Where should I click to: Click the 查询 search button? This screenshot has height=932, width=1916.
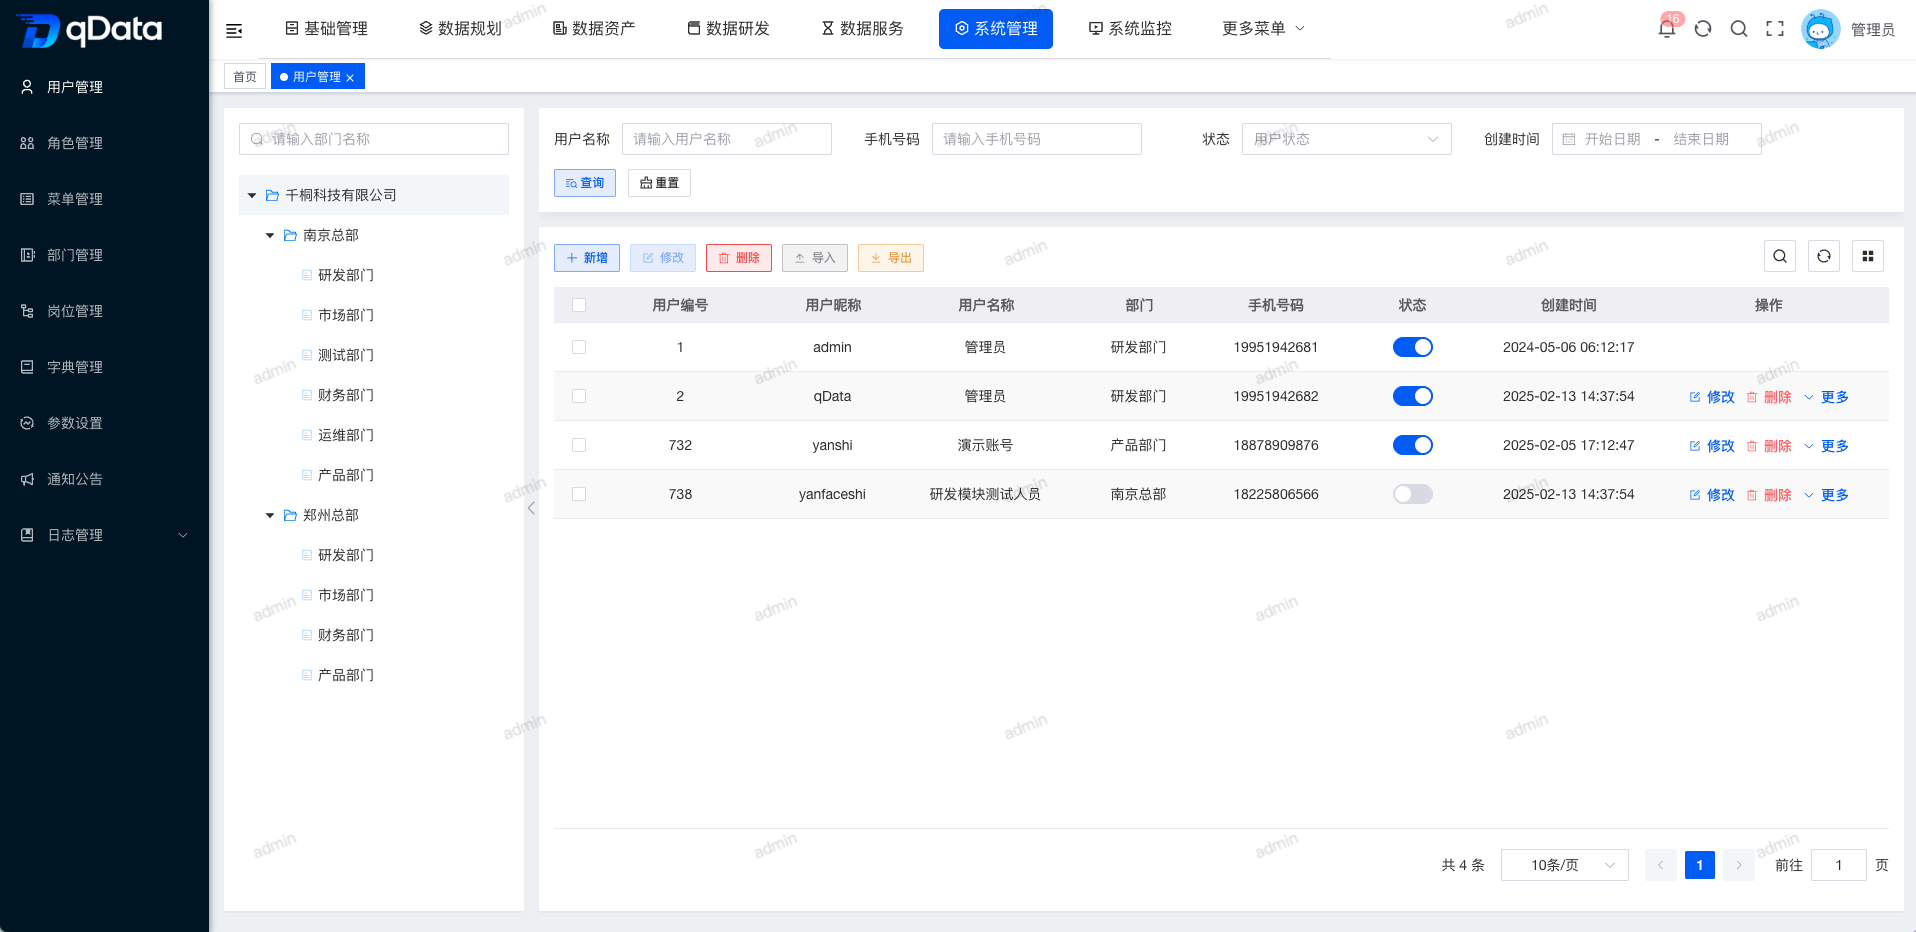point(585,183)
